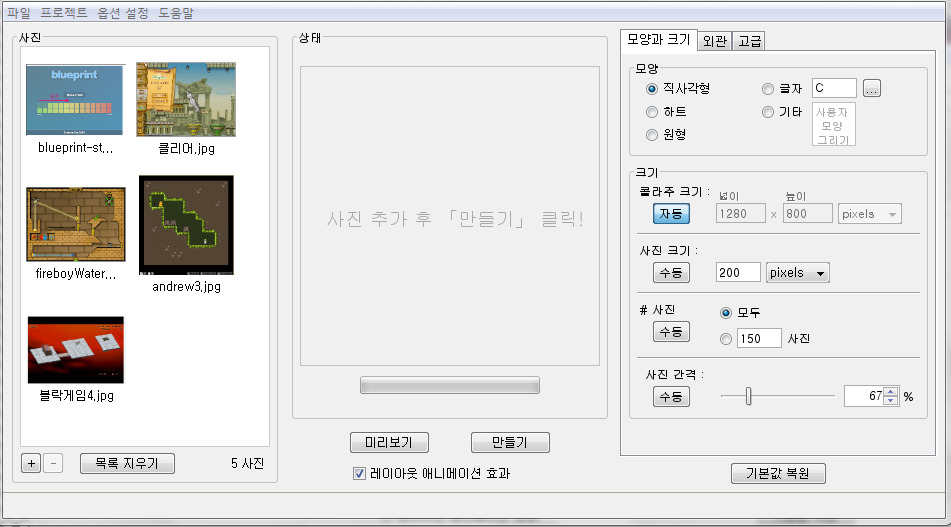This screenshot has height=527, width=951.
Task: Select the andrew3.jpg thumbnail
Action: pos(186,226)
